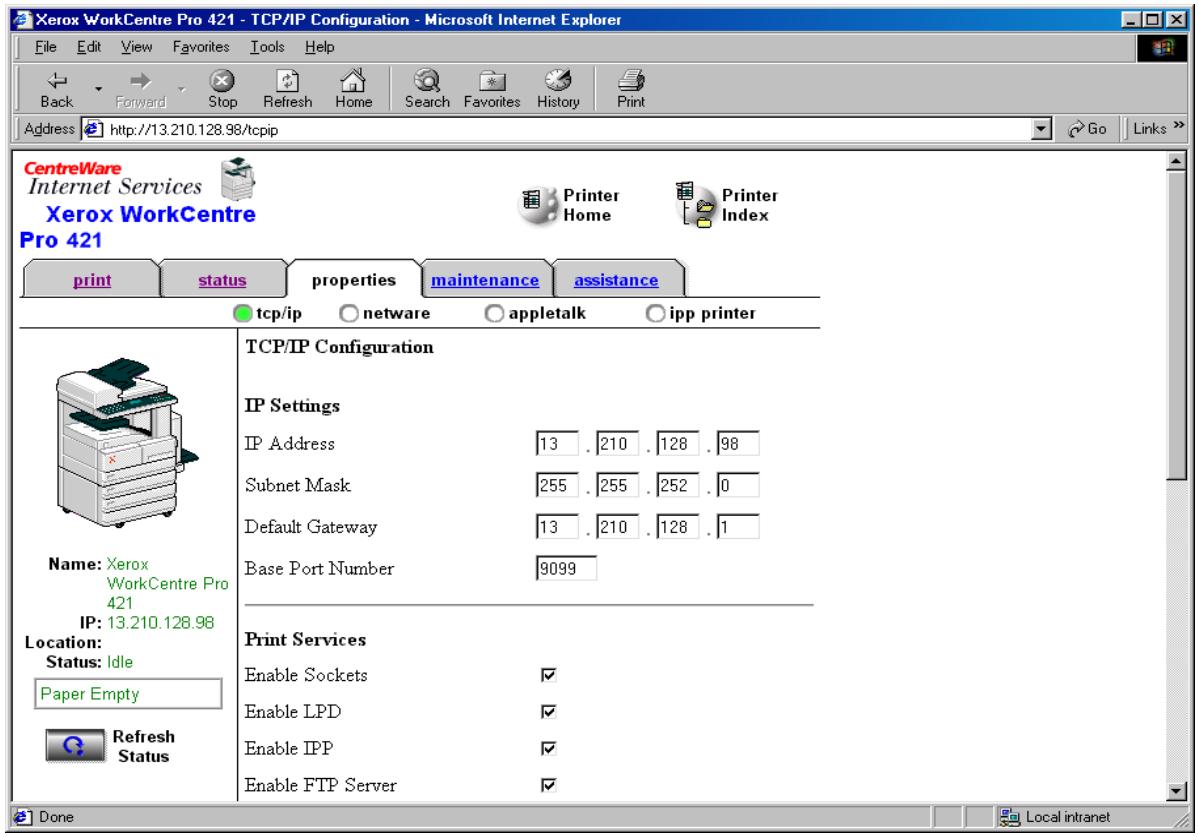Switch to the print tab
The height and width of the screenshot is (837, 1198).
tap(92, 280)
